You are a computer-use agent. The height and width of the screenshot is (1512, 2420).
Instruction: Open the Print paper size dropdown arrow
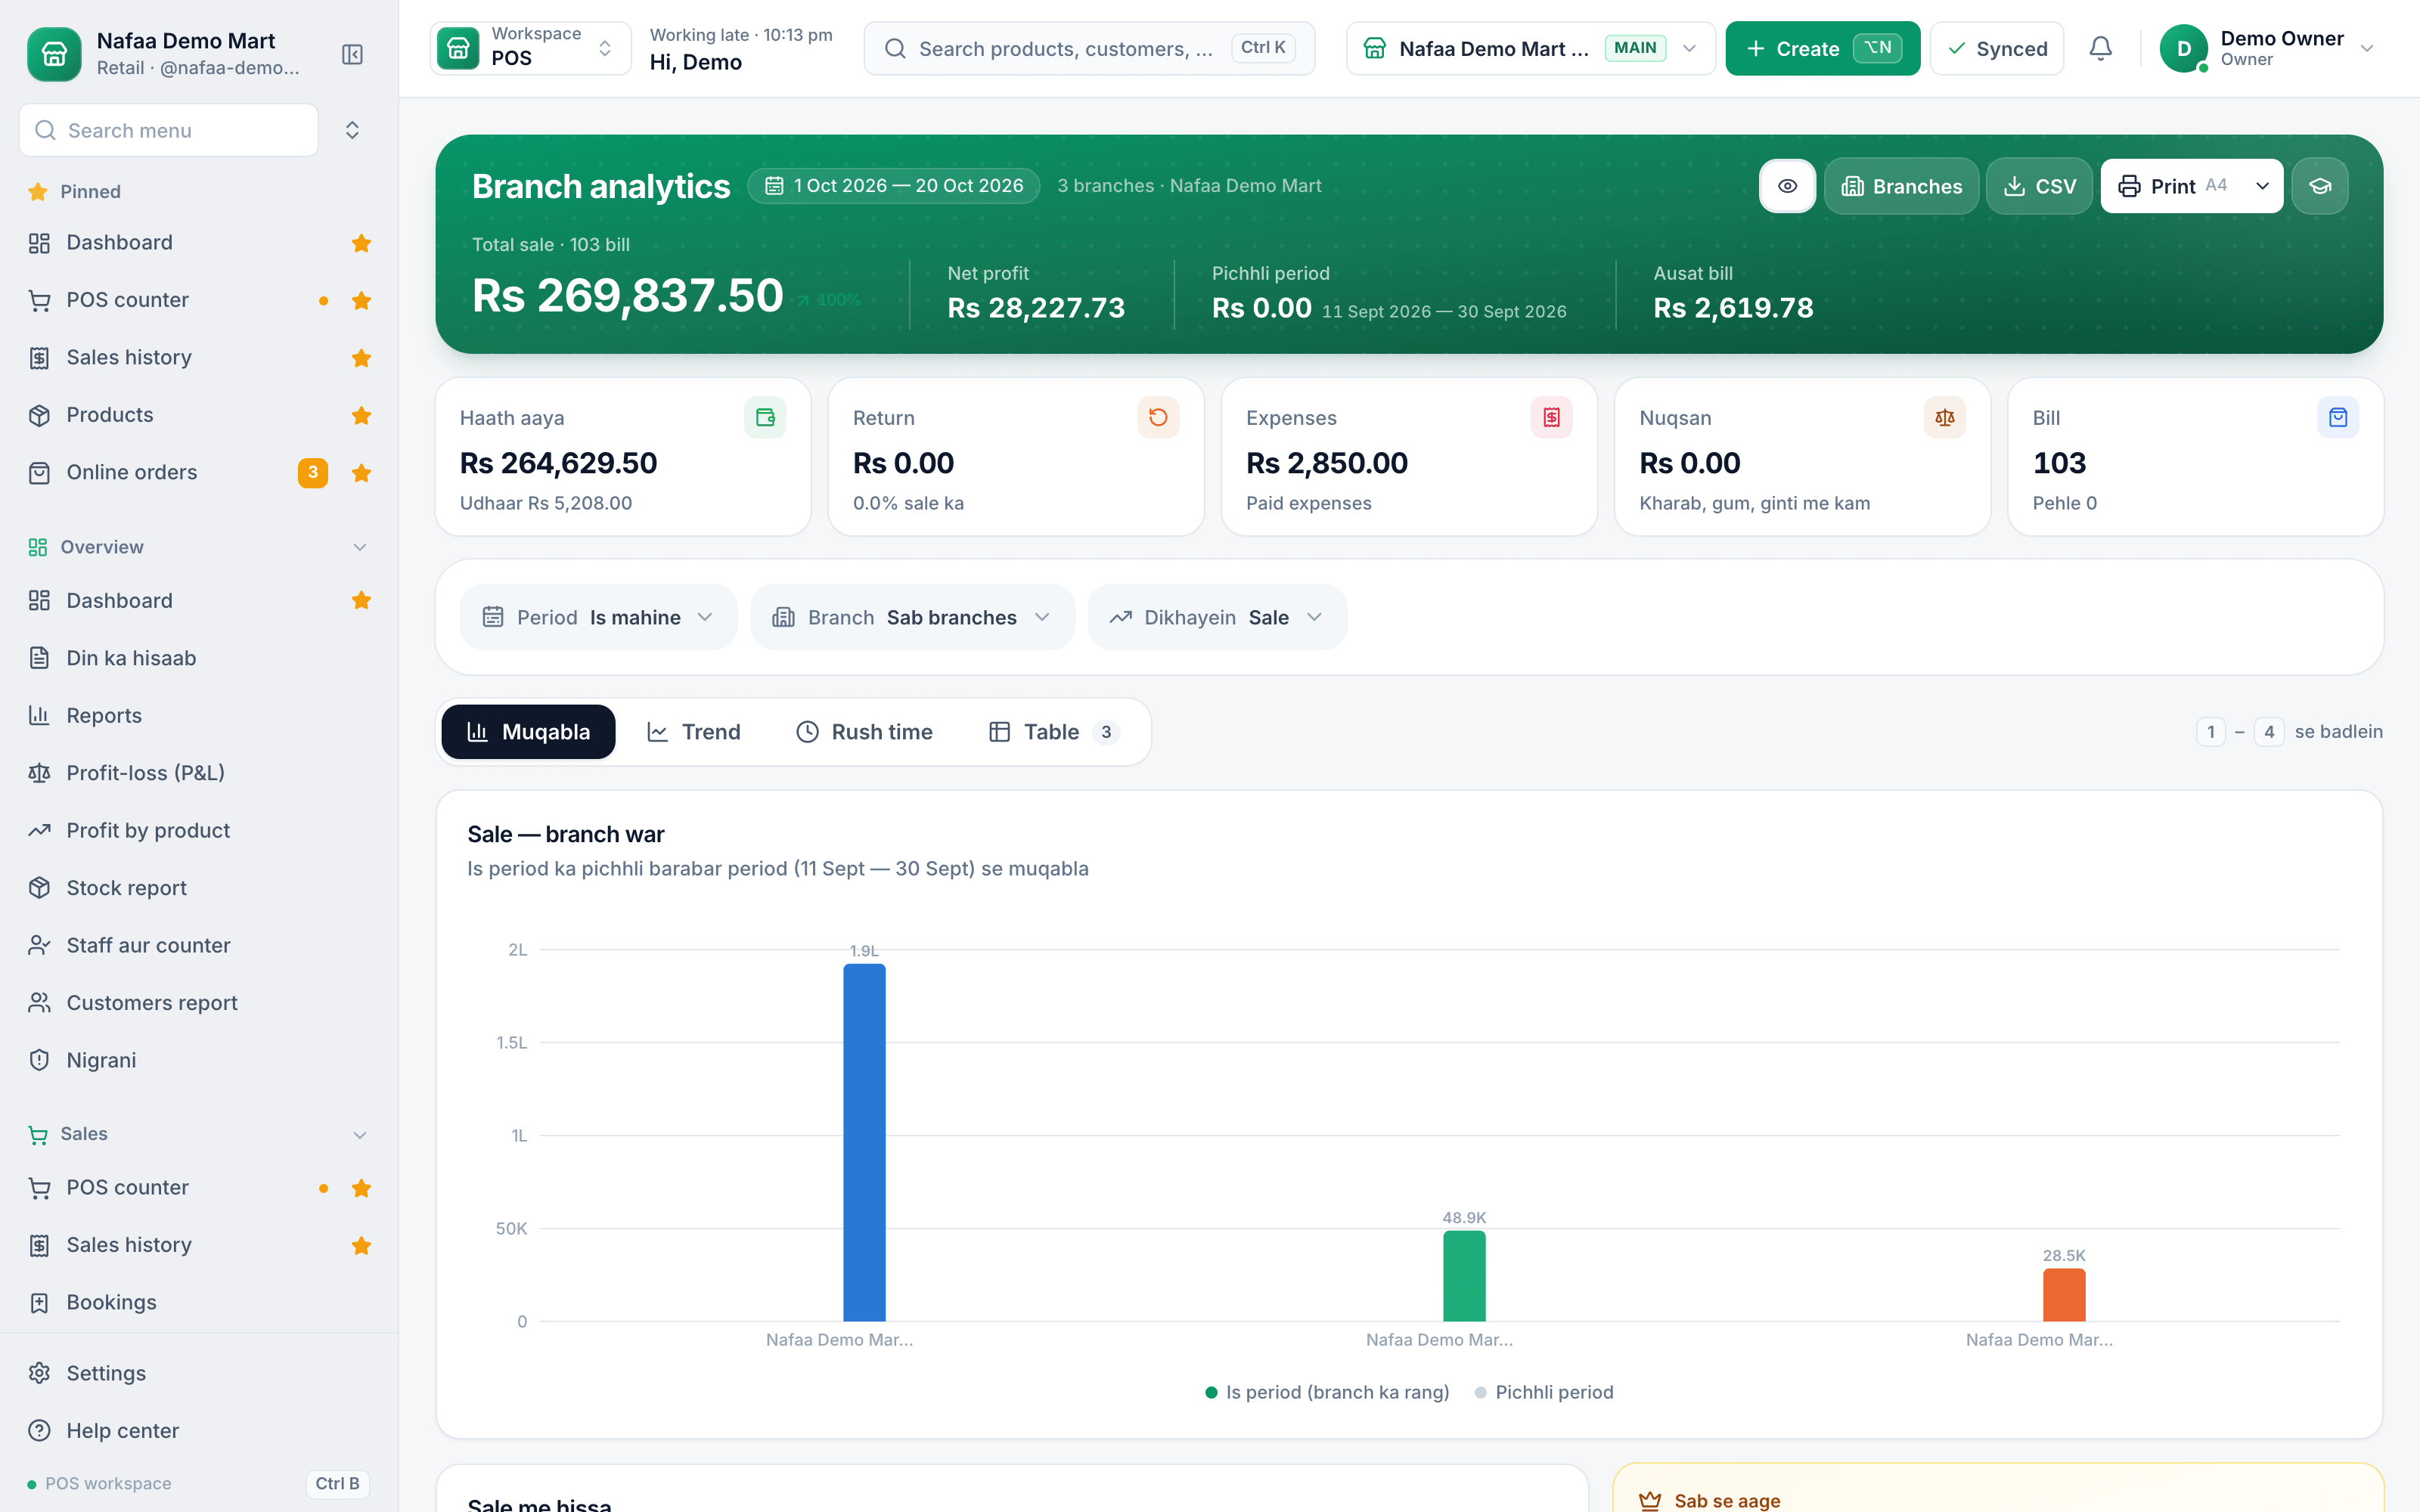(2262, 186)
